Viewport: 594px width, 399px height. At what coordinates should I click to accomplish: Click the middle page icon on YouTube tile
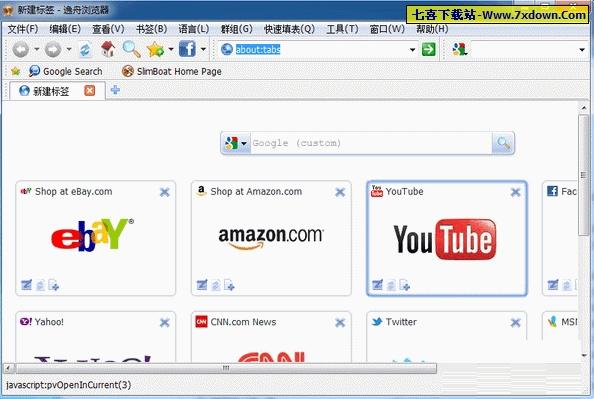[x=391, y=285]
